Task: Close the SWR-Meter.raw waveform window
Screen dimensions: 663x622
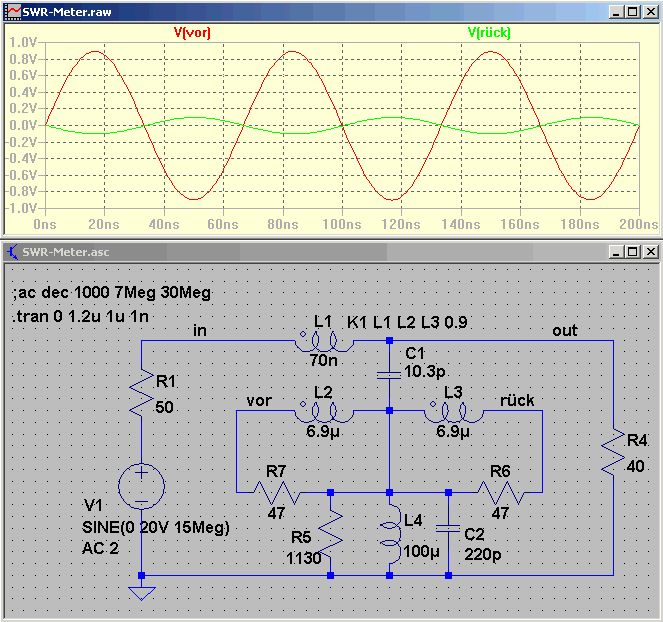Action: tap(650, 12)
